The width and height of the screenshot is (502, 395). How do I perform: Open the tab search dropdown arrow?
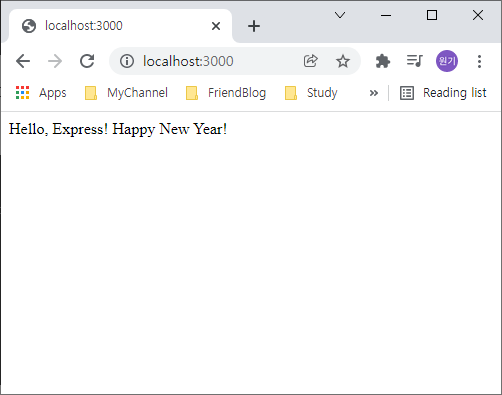[340, 15]
